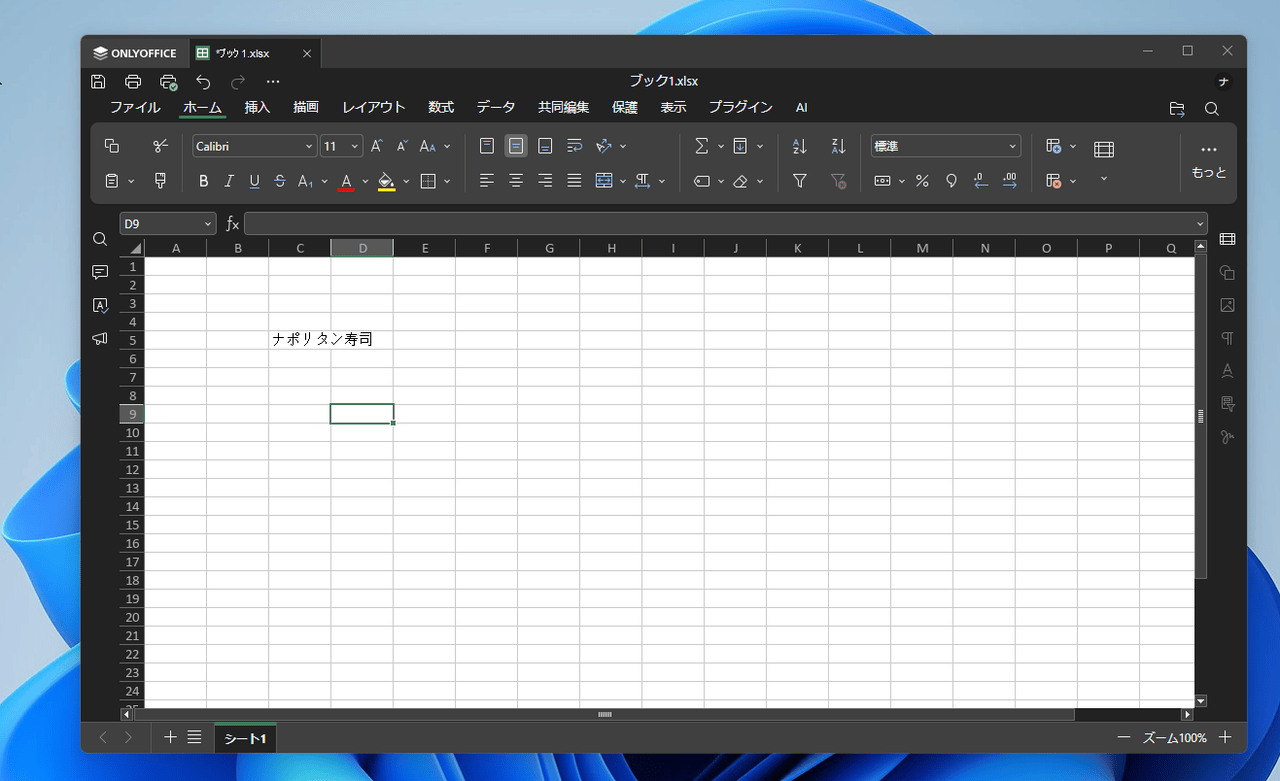This screenshot has width=1280, height=781.
Task: Decrease decimal places
Action: [980, 181]
